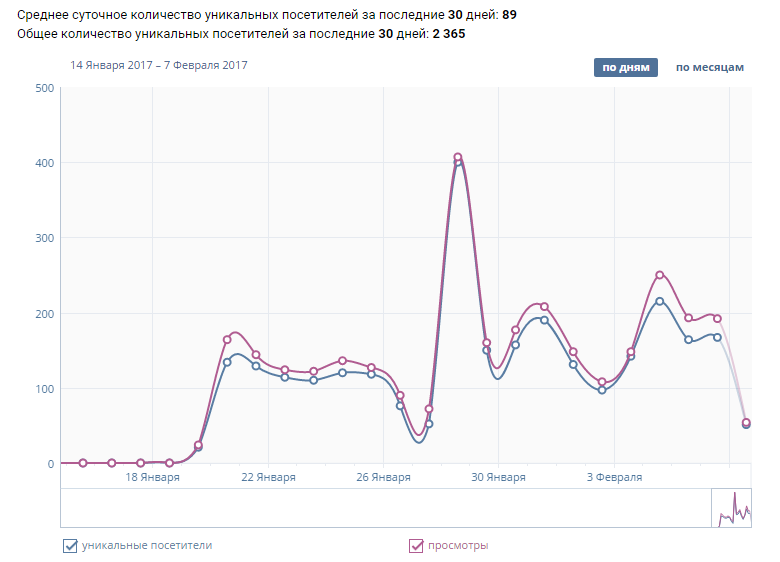Image resolution: width=780 pixels, height=562 pixels.
Task: Click the blue visitors dip point near 53
Action: 429,424
